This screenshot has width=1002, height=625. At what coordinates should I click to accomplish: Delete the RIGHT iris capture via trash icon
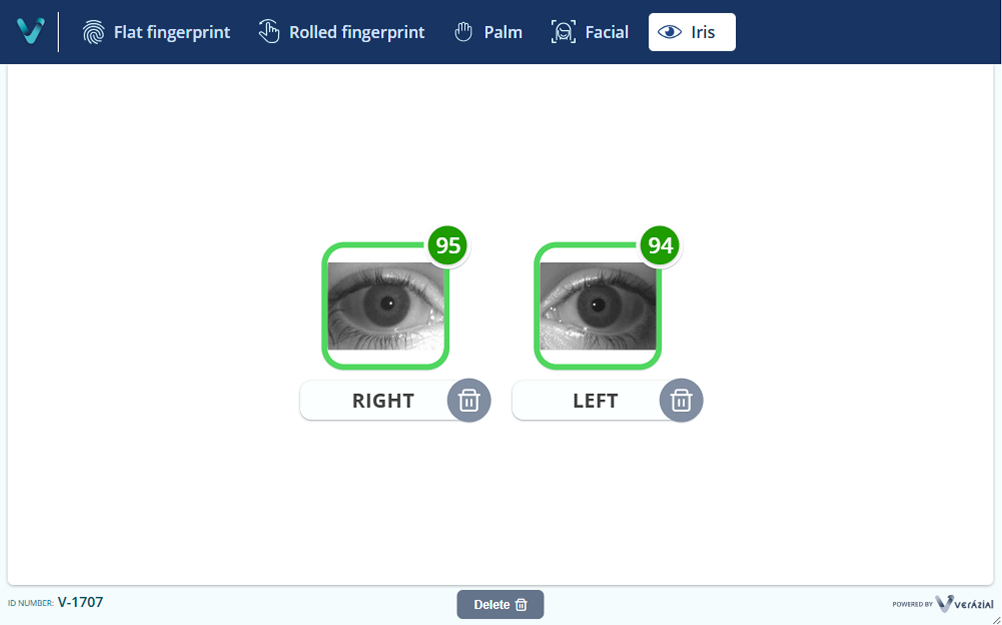pyautogui.click(x=469, y=401)
